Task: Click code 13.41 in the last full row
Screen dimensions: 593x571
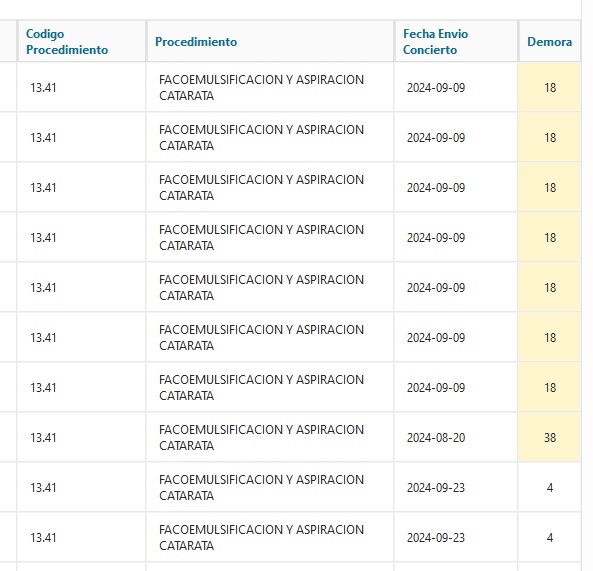Action: (43, 537)
